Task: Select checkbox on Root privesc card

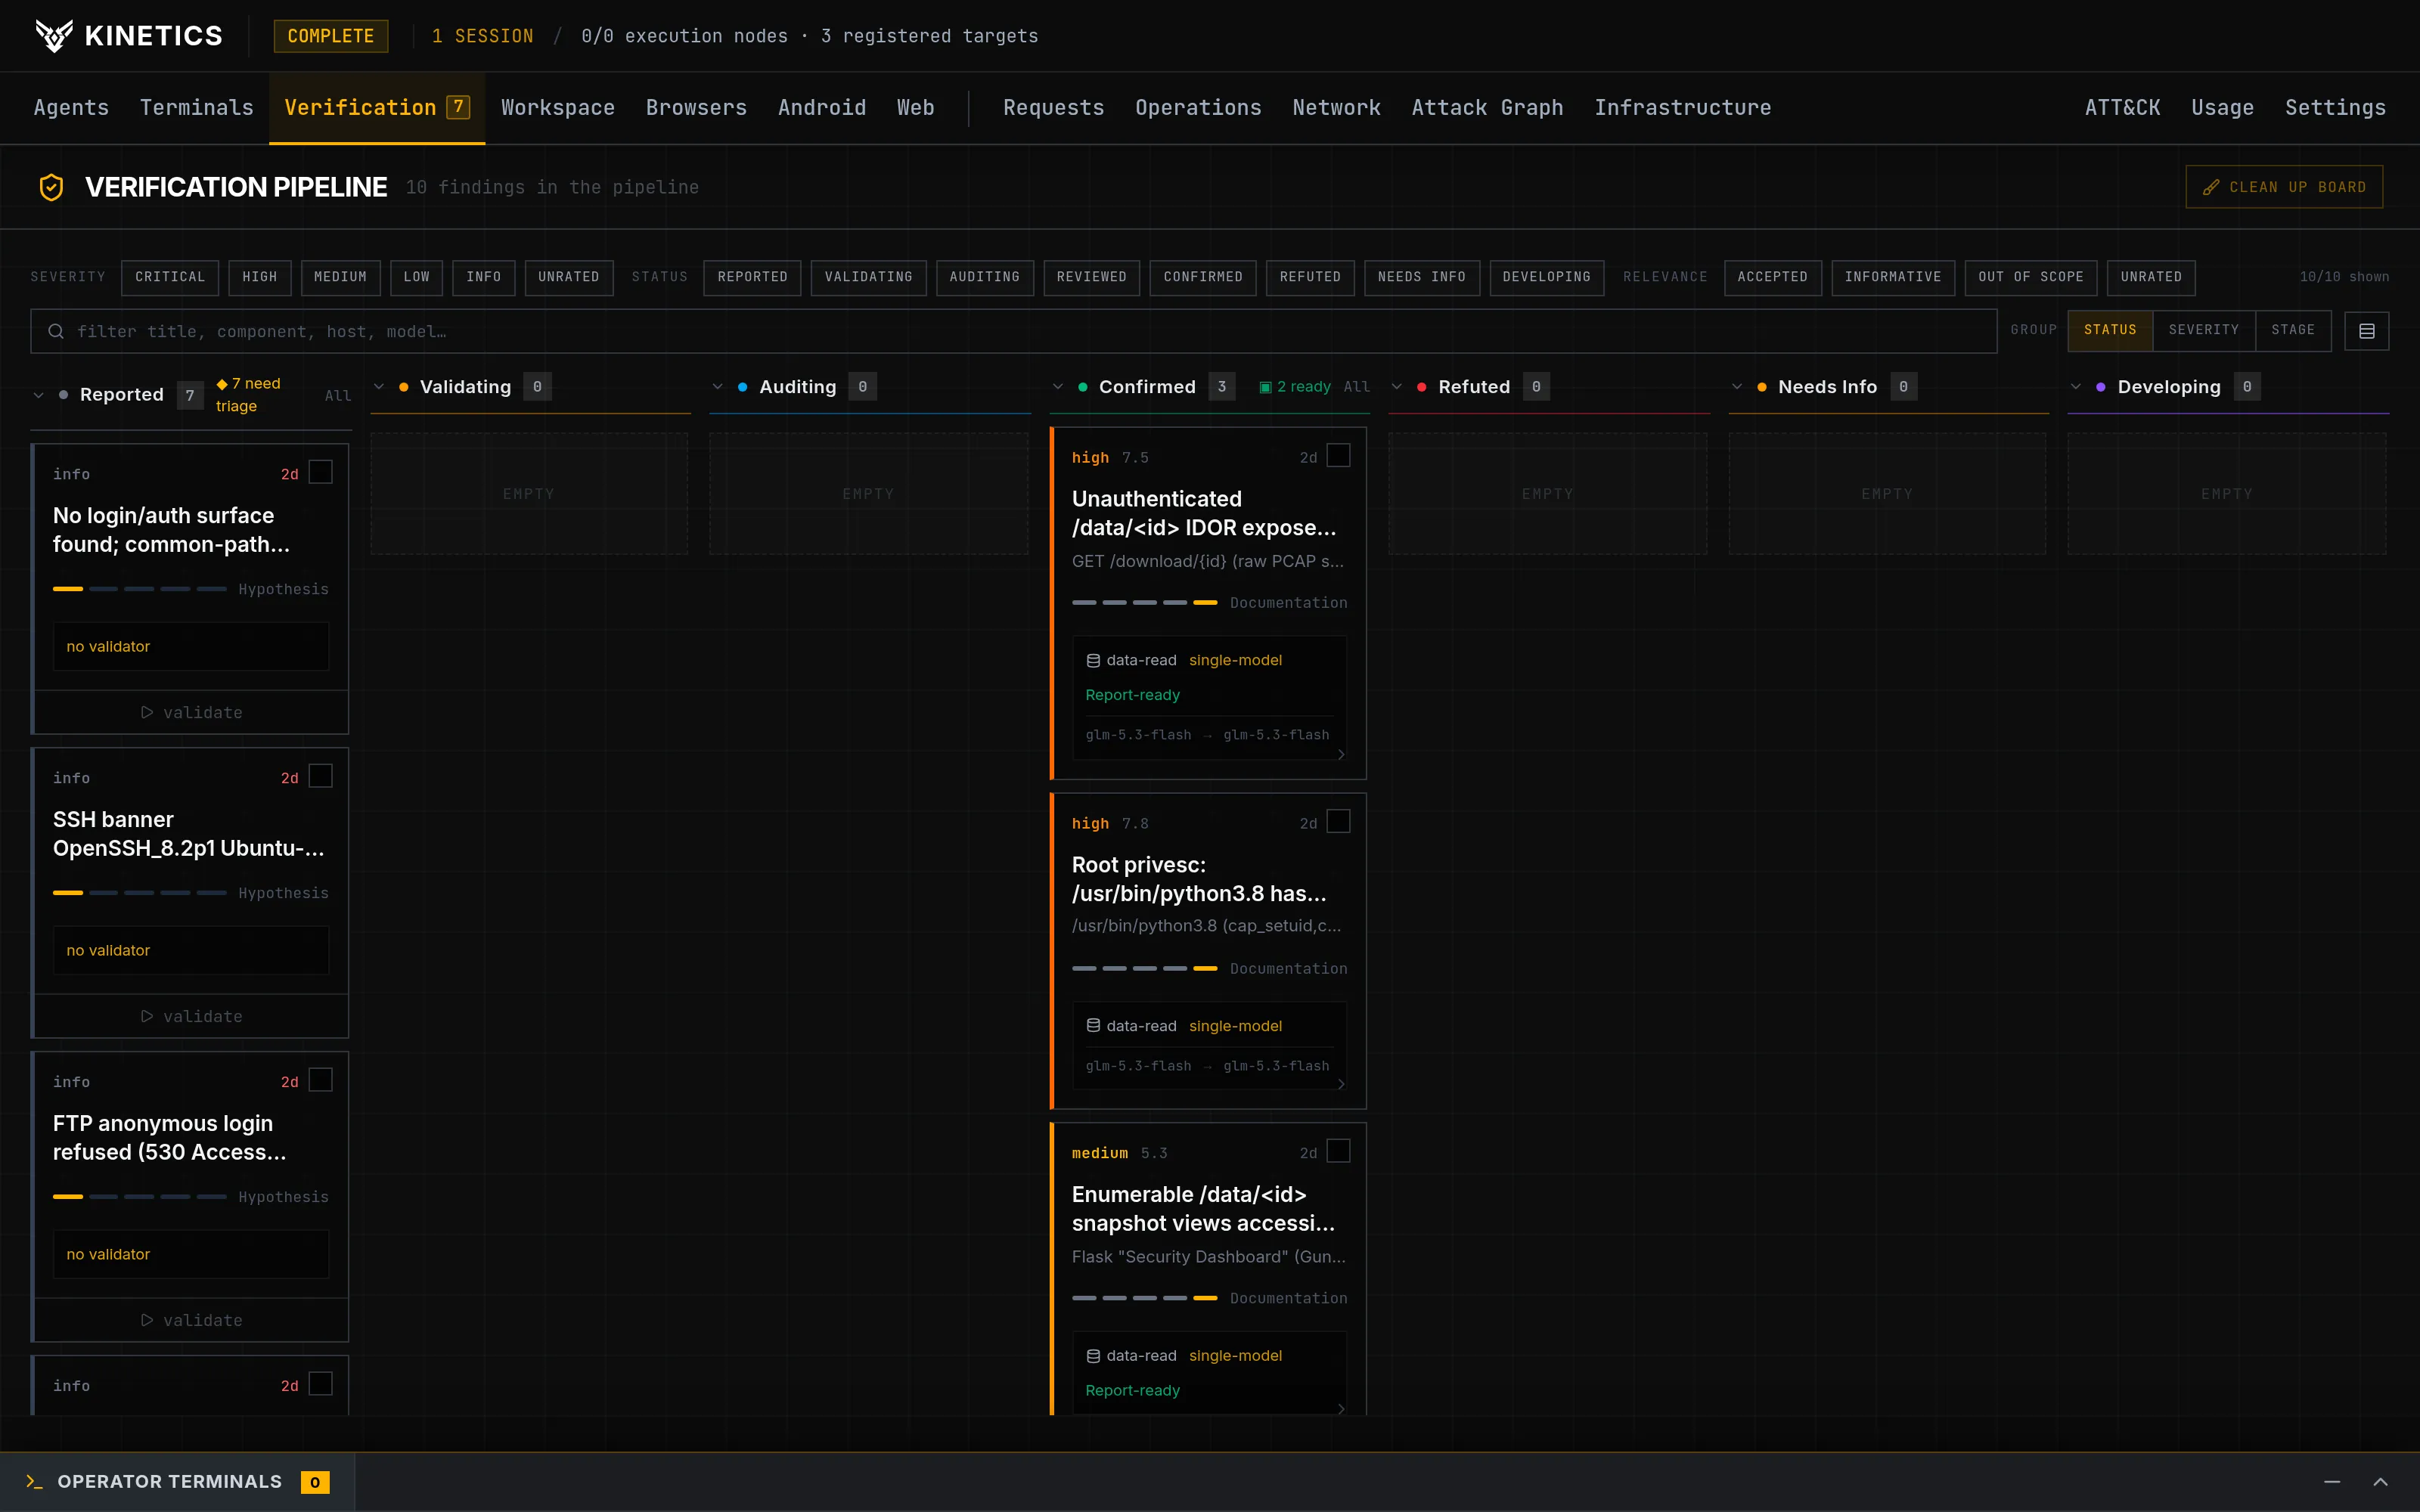Action: pos(1338,822)
